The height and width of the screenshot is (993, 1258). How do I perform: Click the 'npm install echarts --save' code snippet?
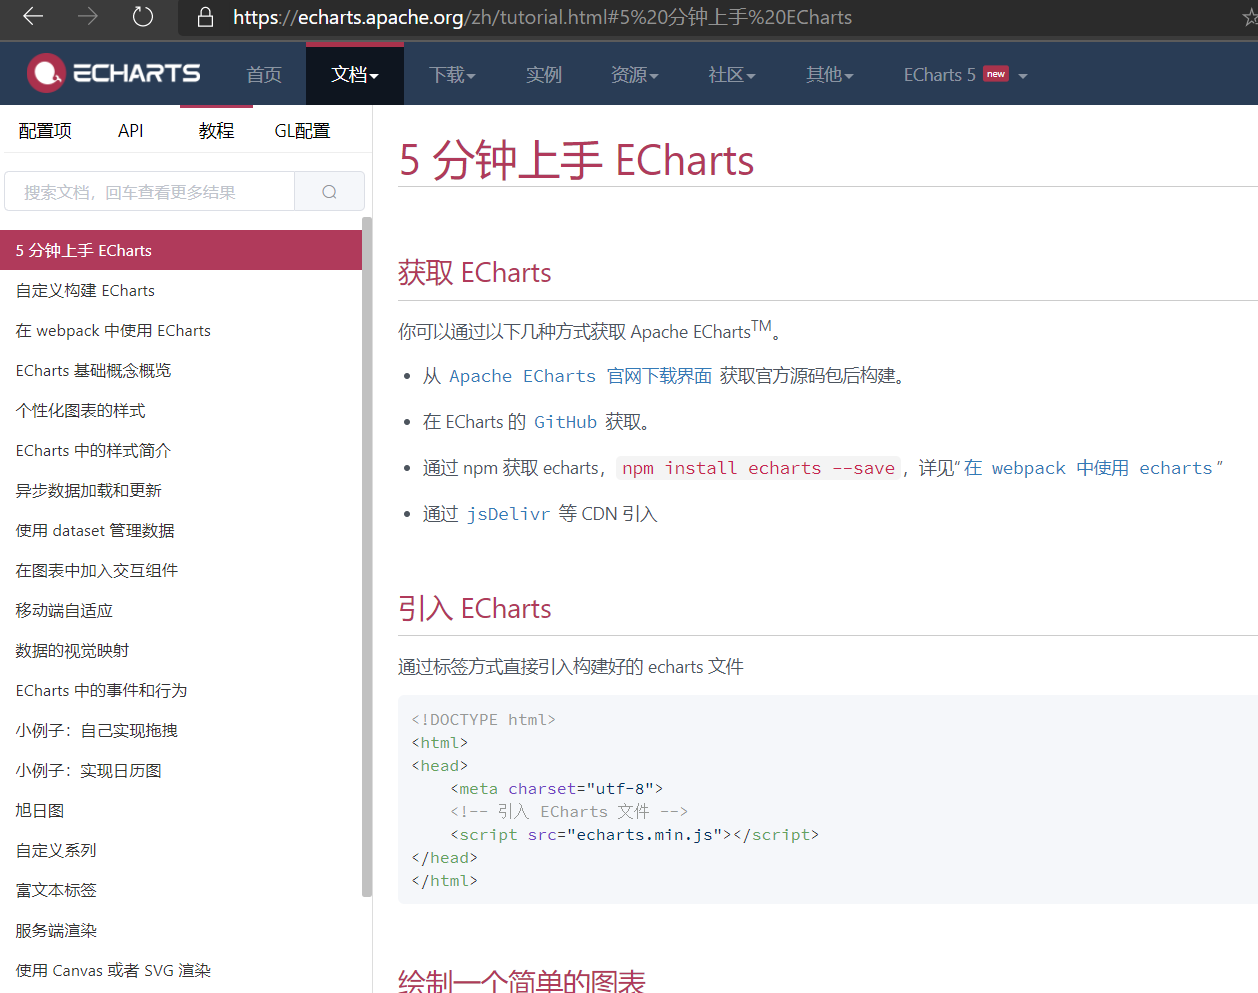pyautogui.click(x=758, y=468)
